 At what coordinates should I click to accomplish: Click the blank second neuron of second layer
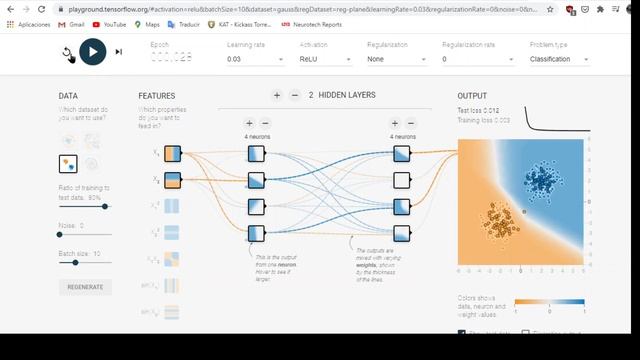pyautogui.click(x=402, y=180)
